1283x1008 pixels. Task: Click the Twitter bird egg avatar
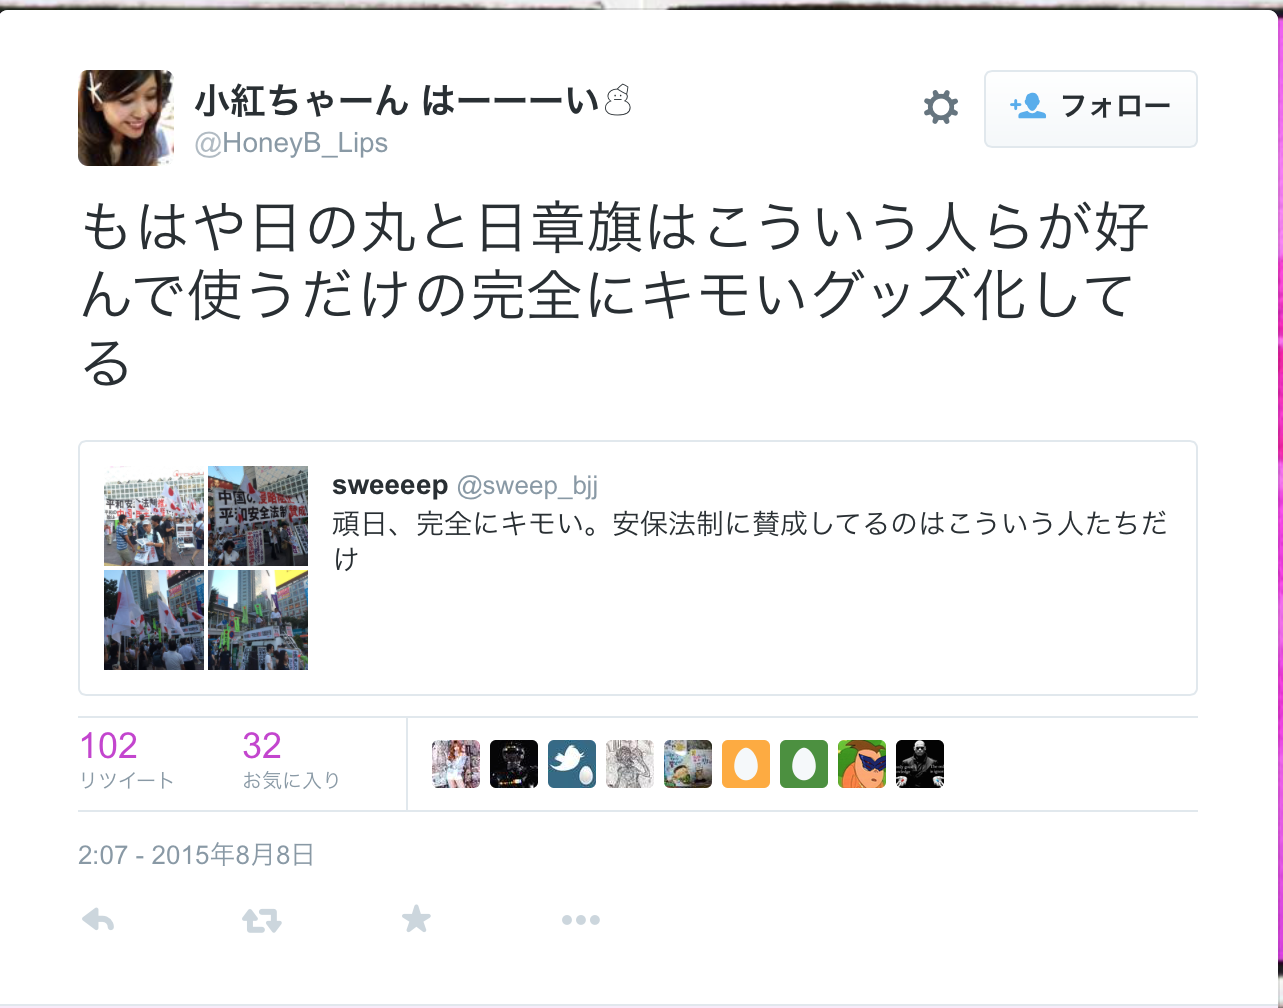tap(572, 764)
